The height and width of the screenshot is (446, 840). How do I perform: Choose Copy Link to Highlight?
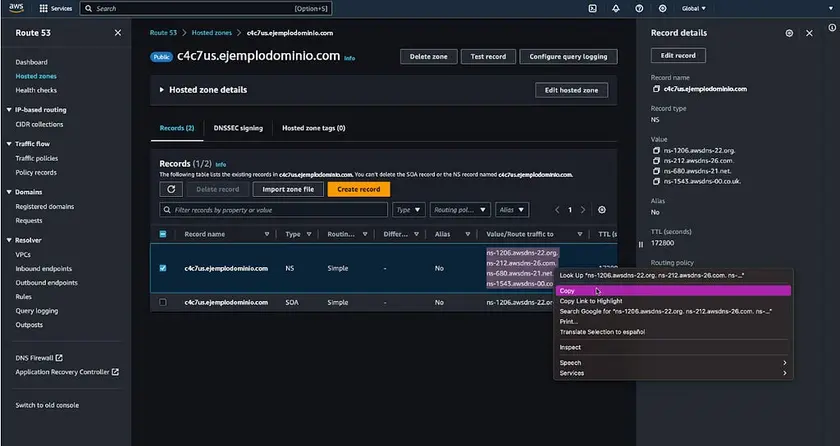pyautogui.click(x=673, y=301)
